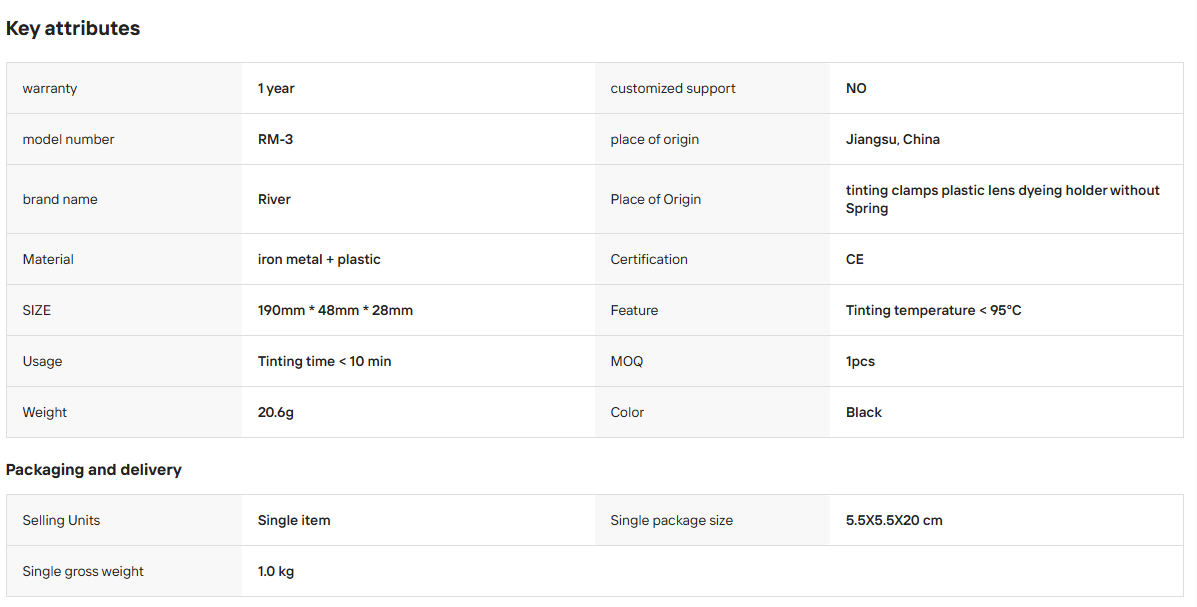Click the Key attributes heading

[73, 28]
